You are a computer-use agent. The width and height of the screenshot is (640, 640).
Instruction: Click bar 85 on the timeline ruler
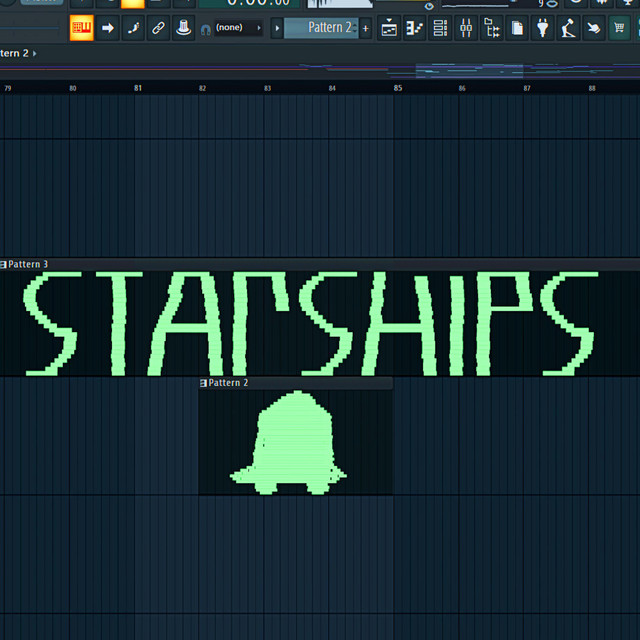coord(398,88)
